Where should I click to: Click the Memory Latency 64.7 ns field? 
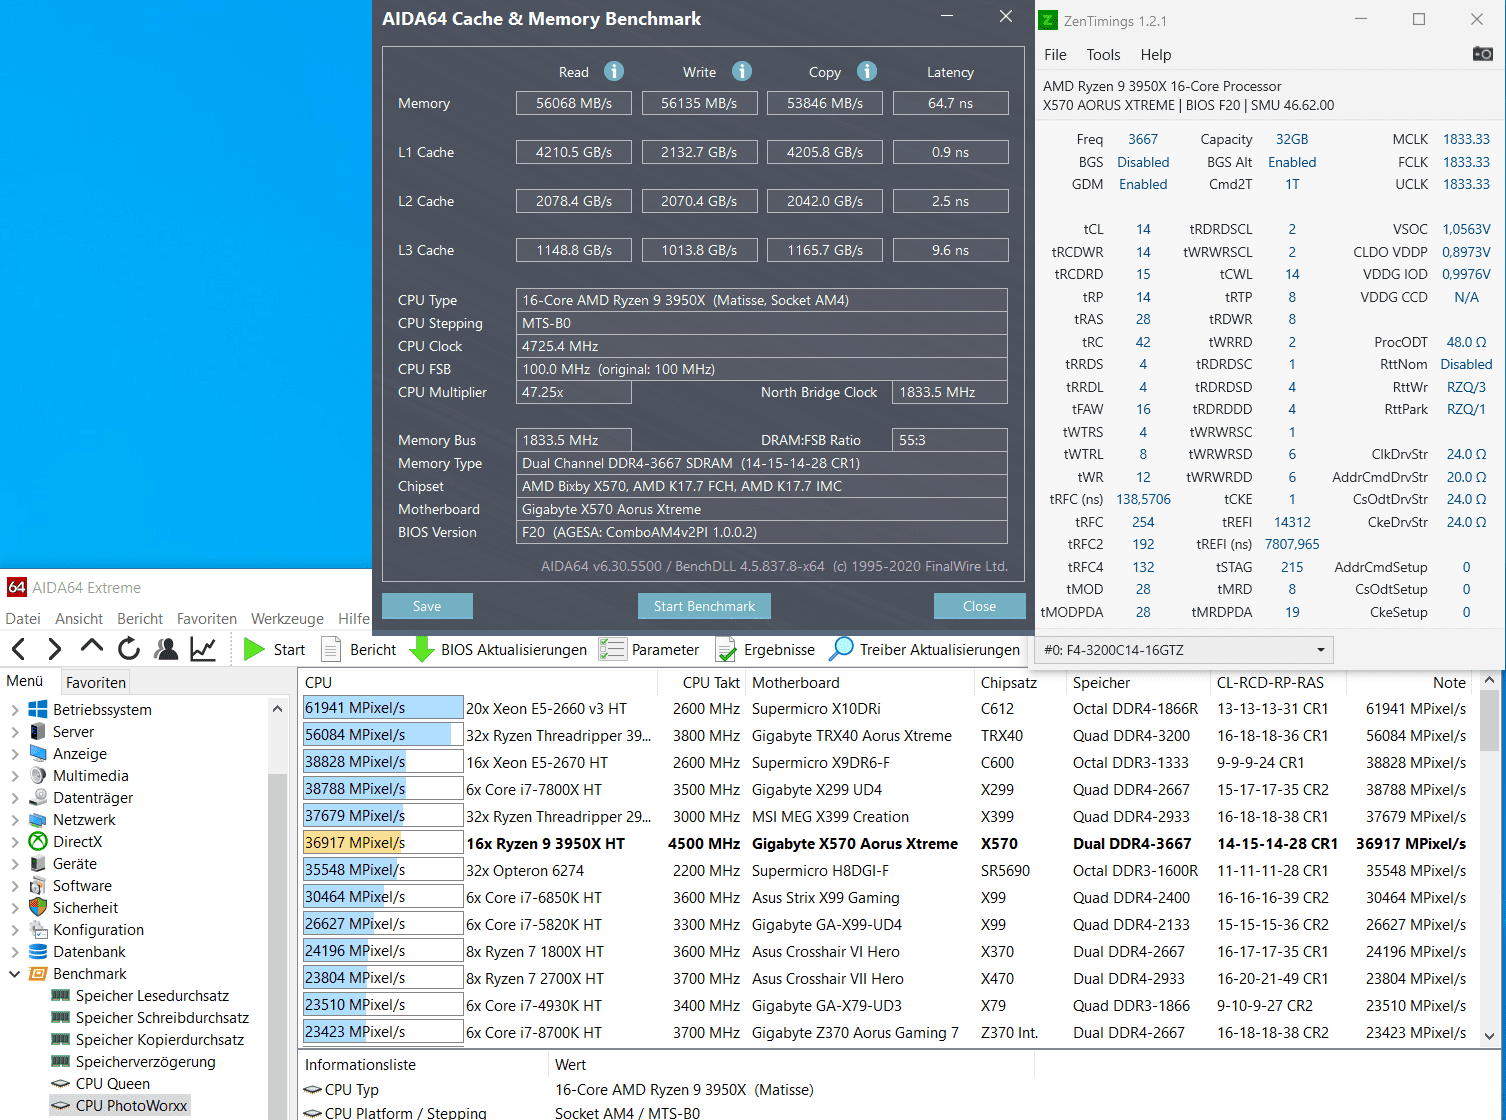[x=950, y=103]
